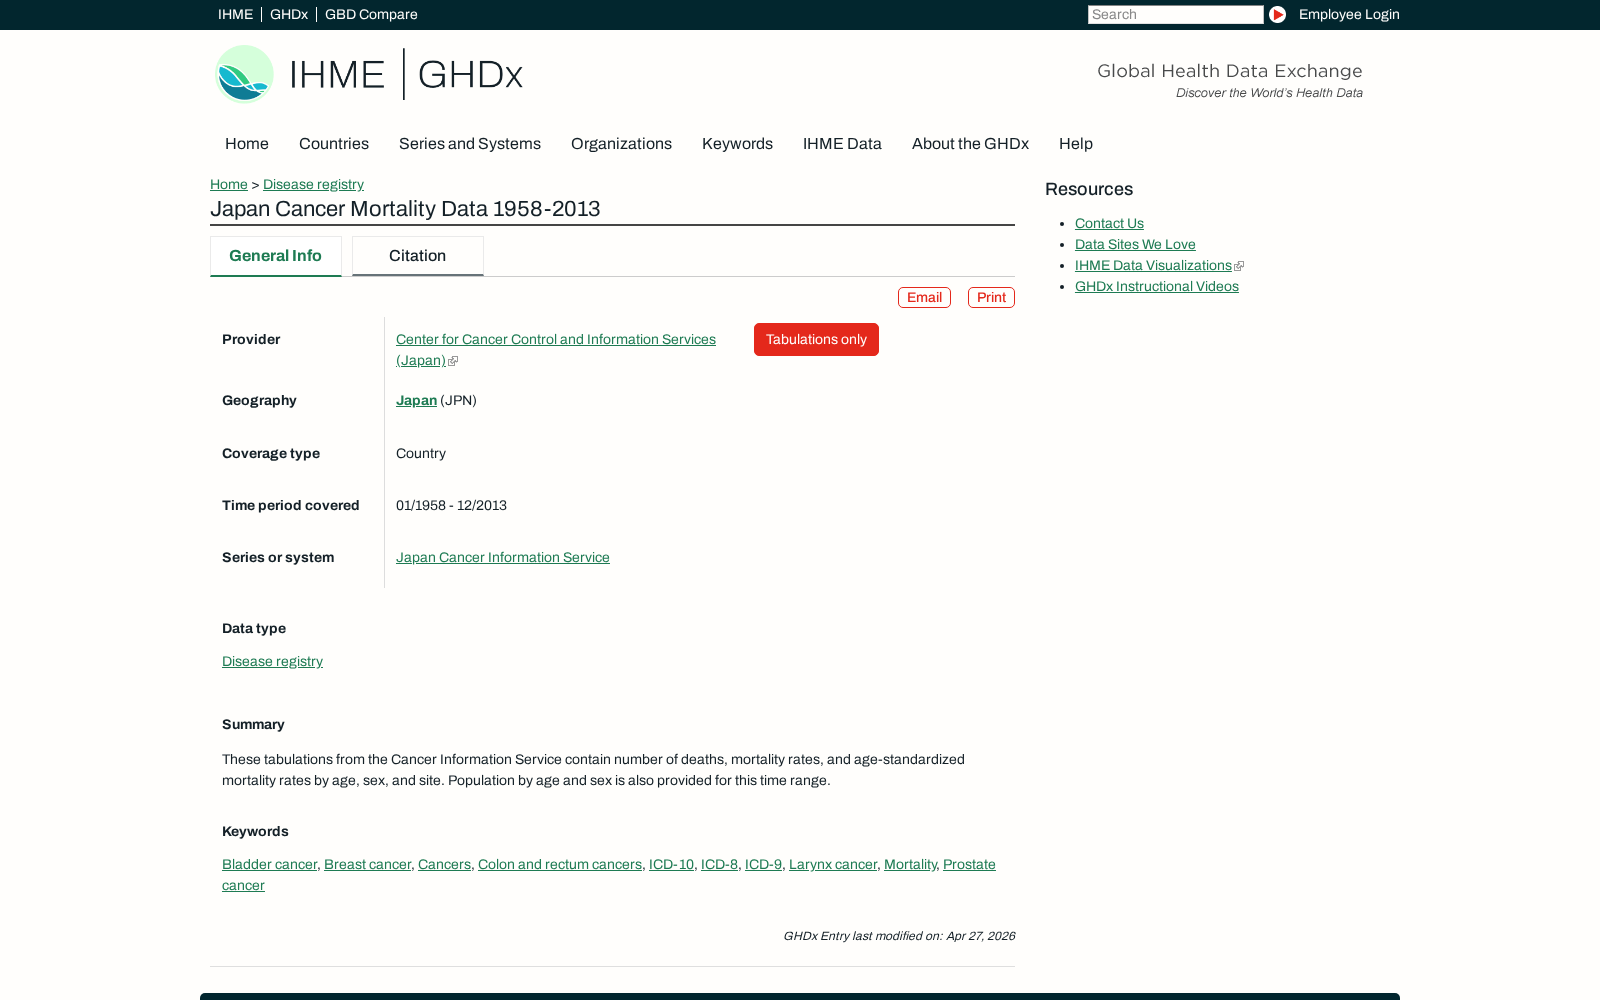The width and height of the screenshot is (1600, 1000).
Task: Click the Search input field
Action: click(1176, 15)
